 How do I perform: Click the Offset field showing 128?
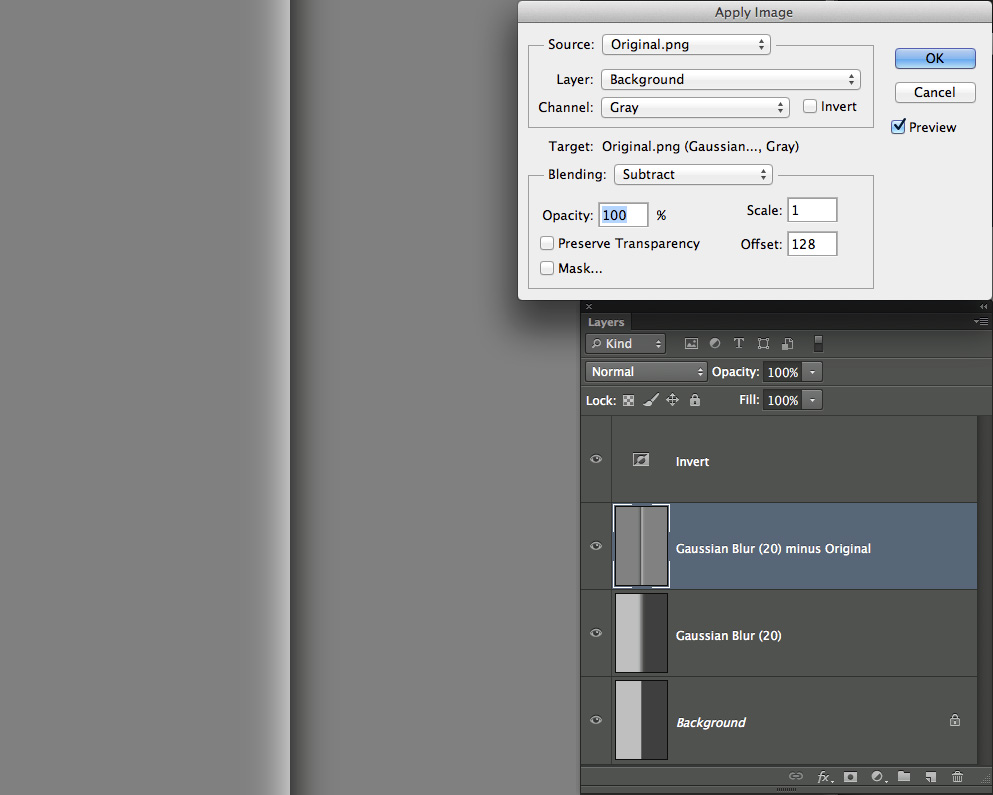pos(813,244)
